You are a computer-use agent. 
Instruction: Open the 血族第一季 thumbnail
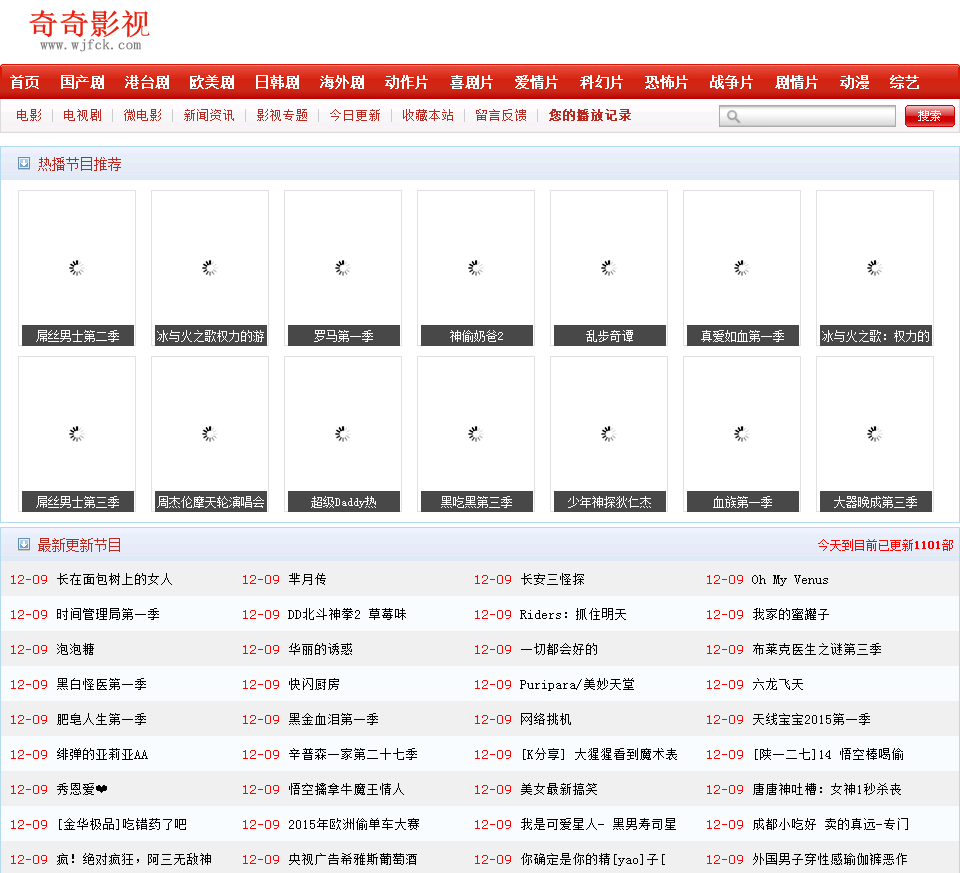tap(741, 435)
